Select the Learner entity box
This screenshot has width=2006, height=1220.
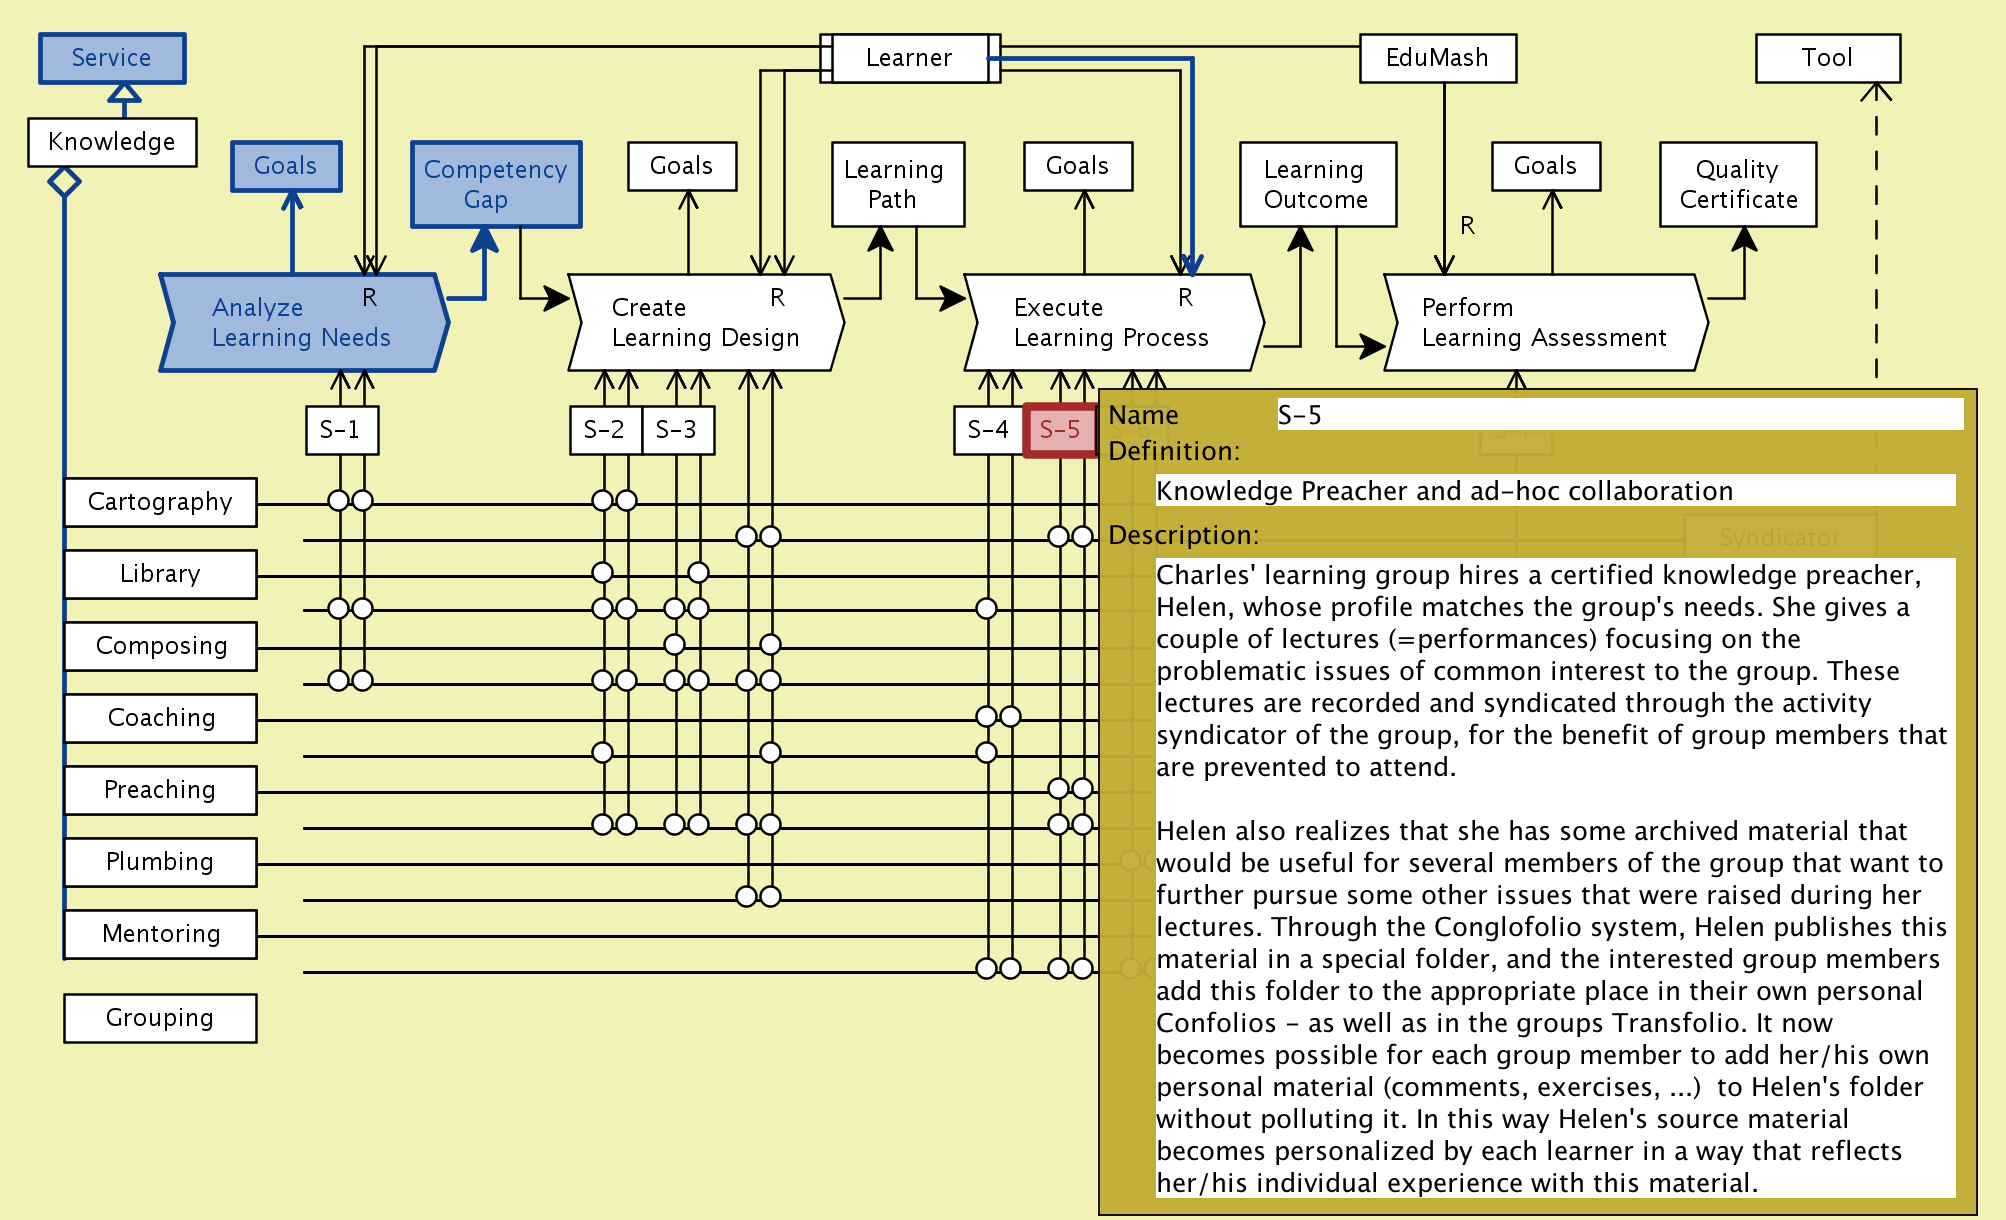pyautogui.click(x=909, y=58)
